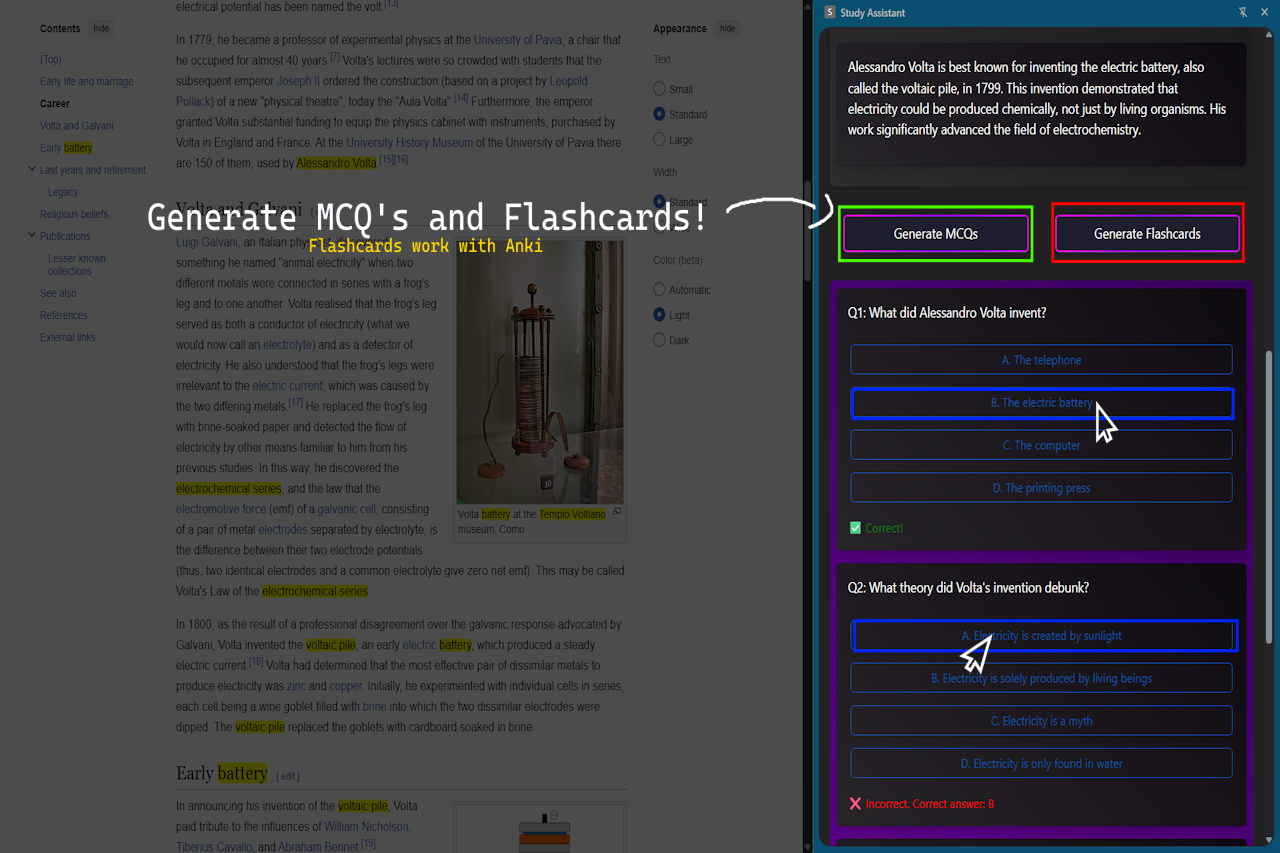Go to References contents entry
This screenshot has width=1280, height=853.
click(x=64, y=316)
